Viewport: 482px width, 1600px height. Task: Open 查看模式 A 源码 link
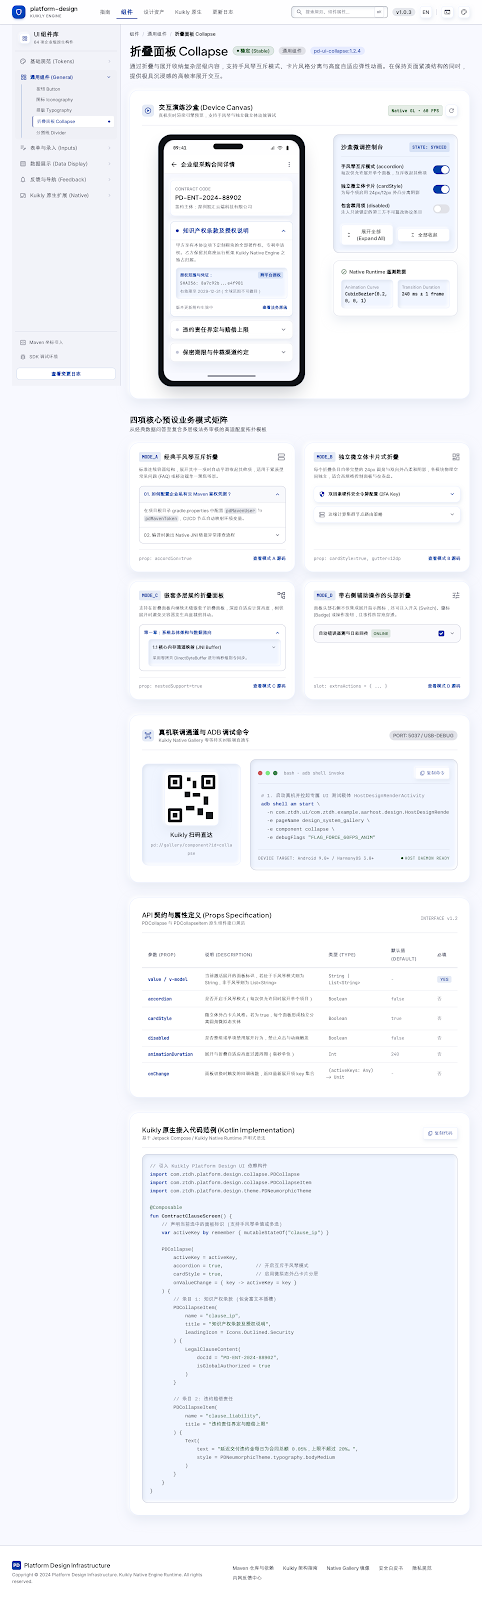pyautogui.click(x=269, y=558)
